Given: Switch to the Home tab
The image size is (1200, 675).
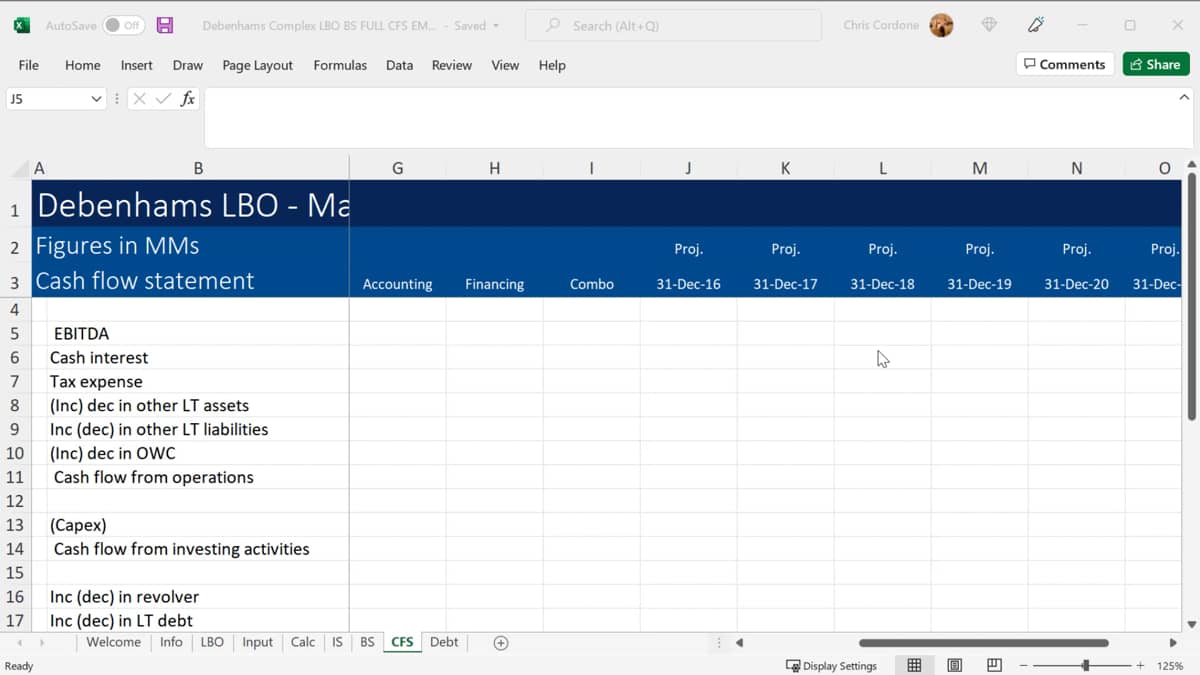Looking at the screenshot, I should [82, 65].
